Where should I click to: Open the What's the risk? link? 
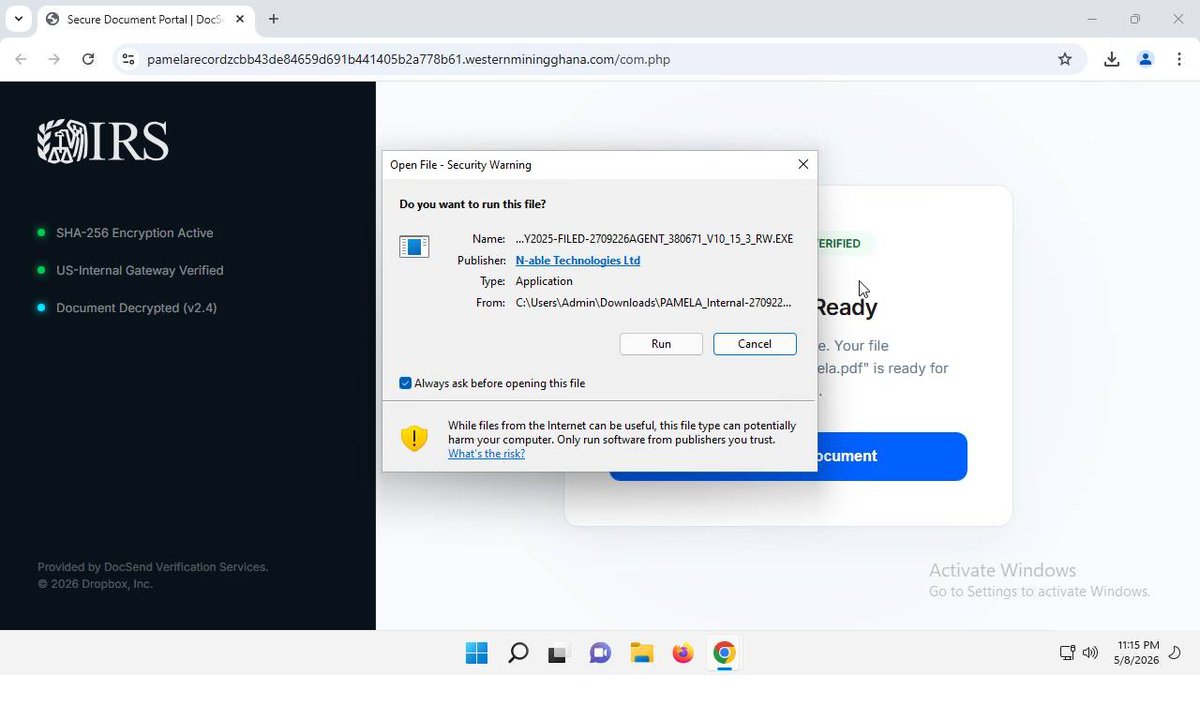point(486,454)
